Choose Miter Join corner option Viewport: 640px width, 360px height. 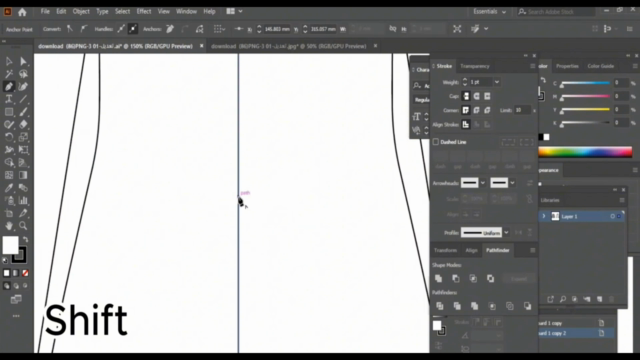point(466,110)
